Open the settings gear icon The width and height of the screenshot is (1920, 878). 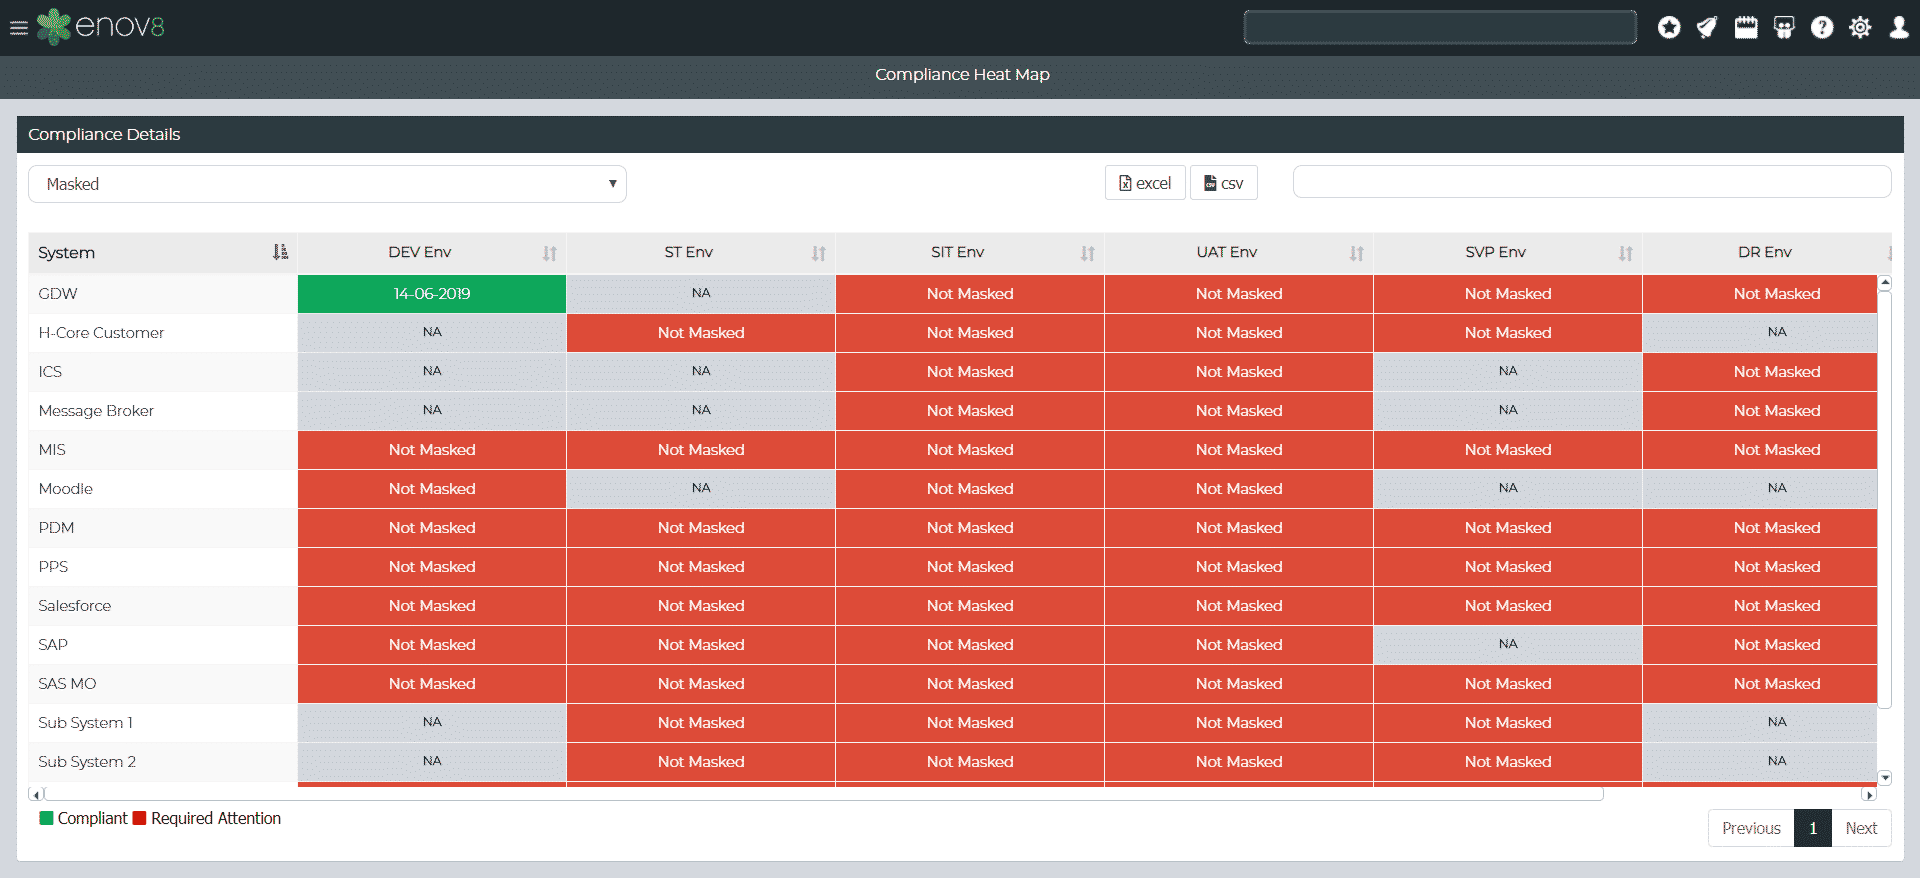click(x=1860, y=28)
